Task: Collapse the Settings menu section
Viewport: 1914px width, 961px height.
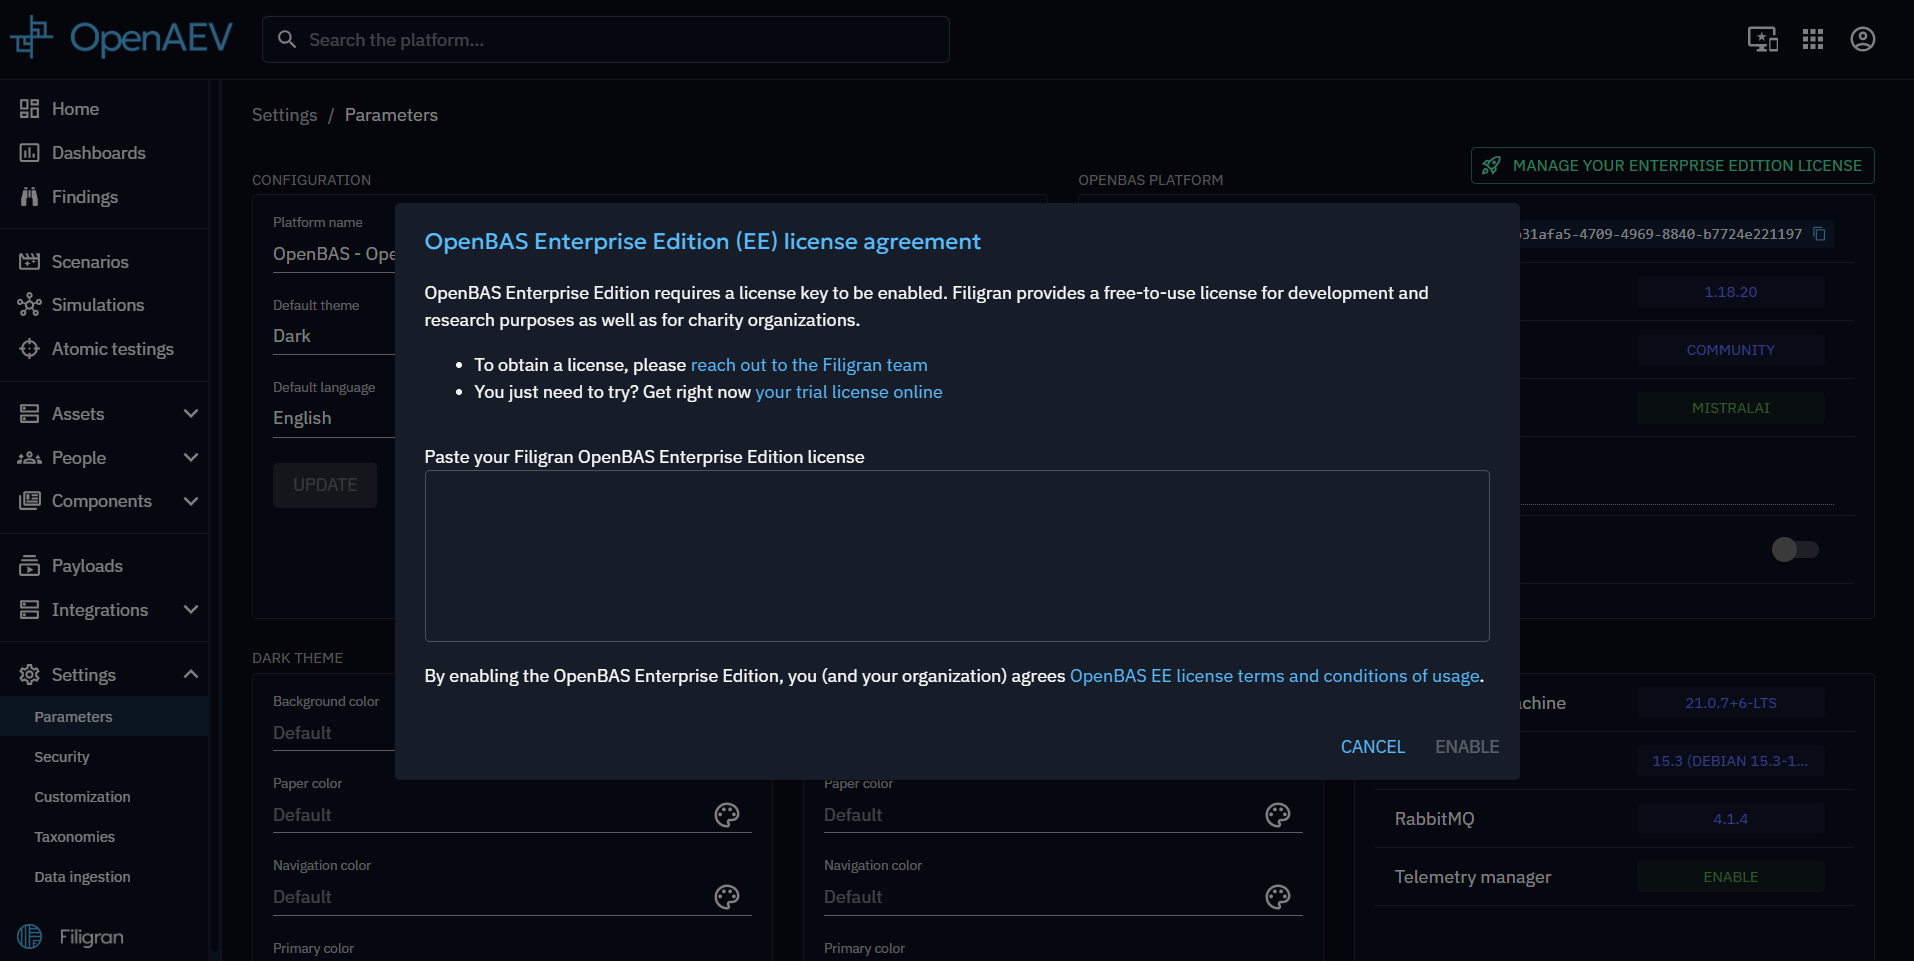Action: [x=190, y=675]
